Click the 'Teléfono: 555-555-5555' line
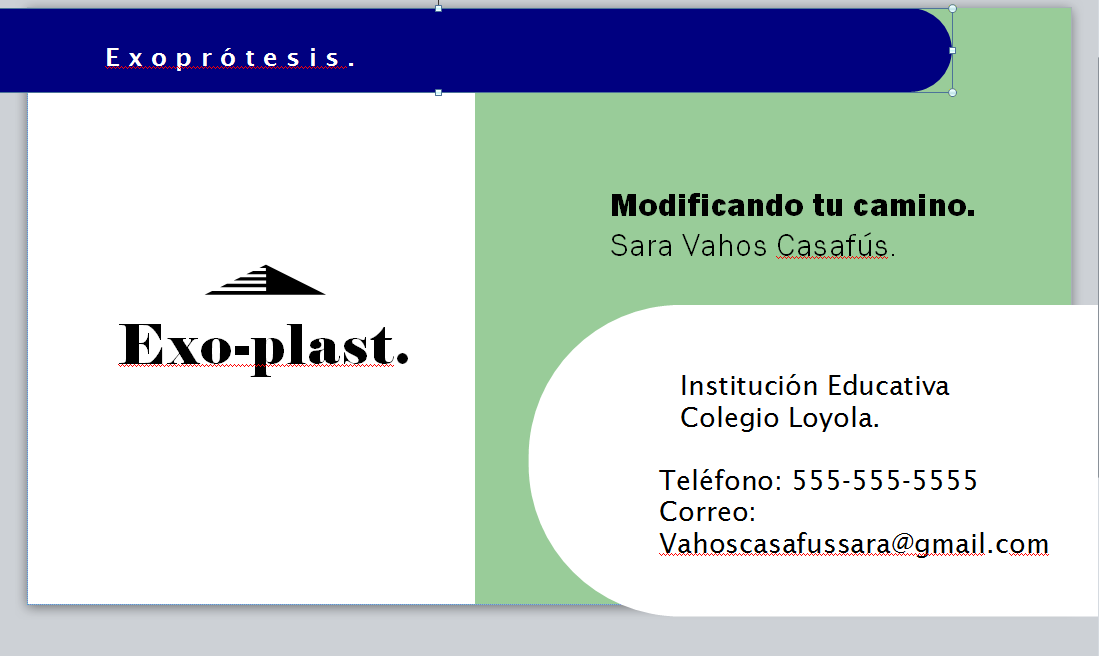1099x656 pixels. pos(818,481)
